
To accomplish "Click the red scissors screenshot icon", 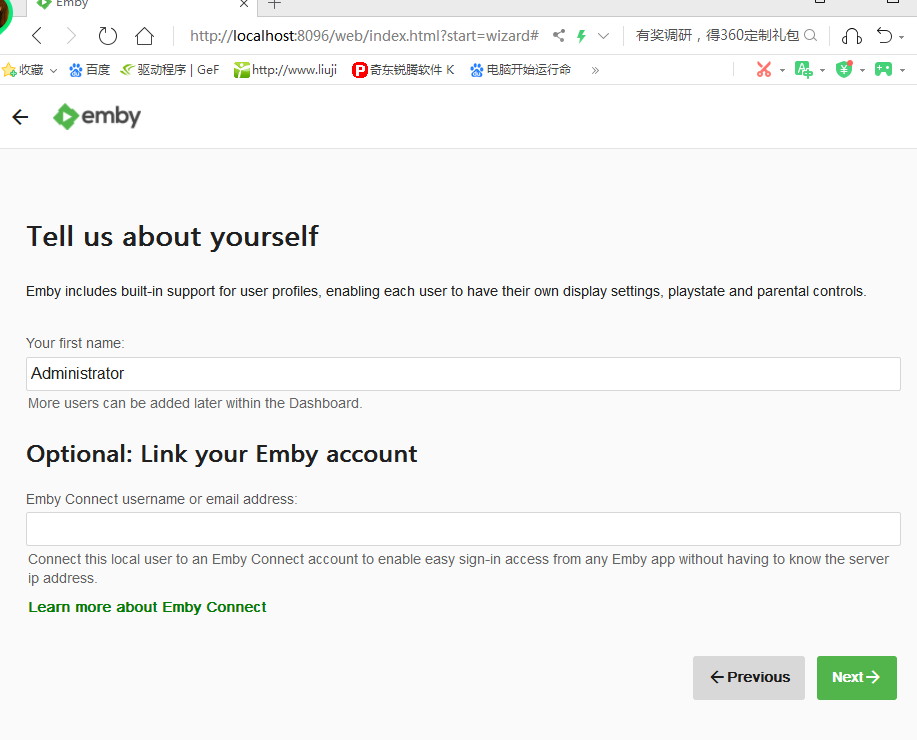I will [764, 70].
